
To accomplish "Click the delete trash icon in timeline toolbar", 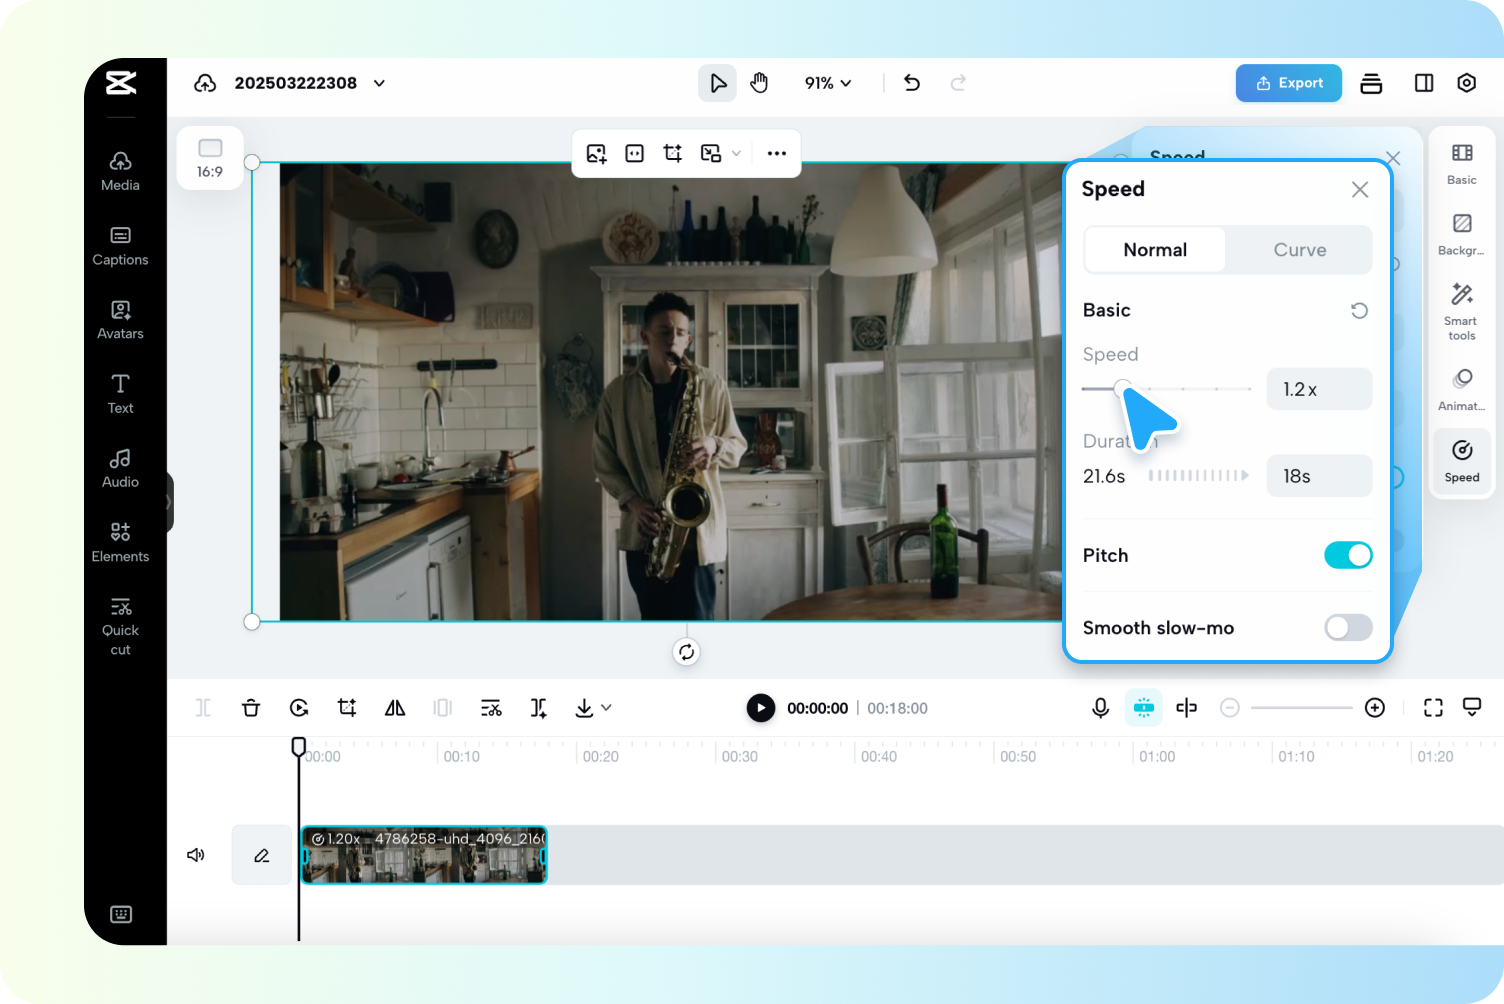I will coord(251,708).
